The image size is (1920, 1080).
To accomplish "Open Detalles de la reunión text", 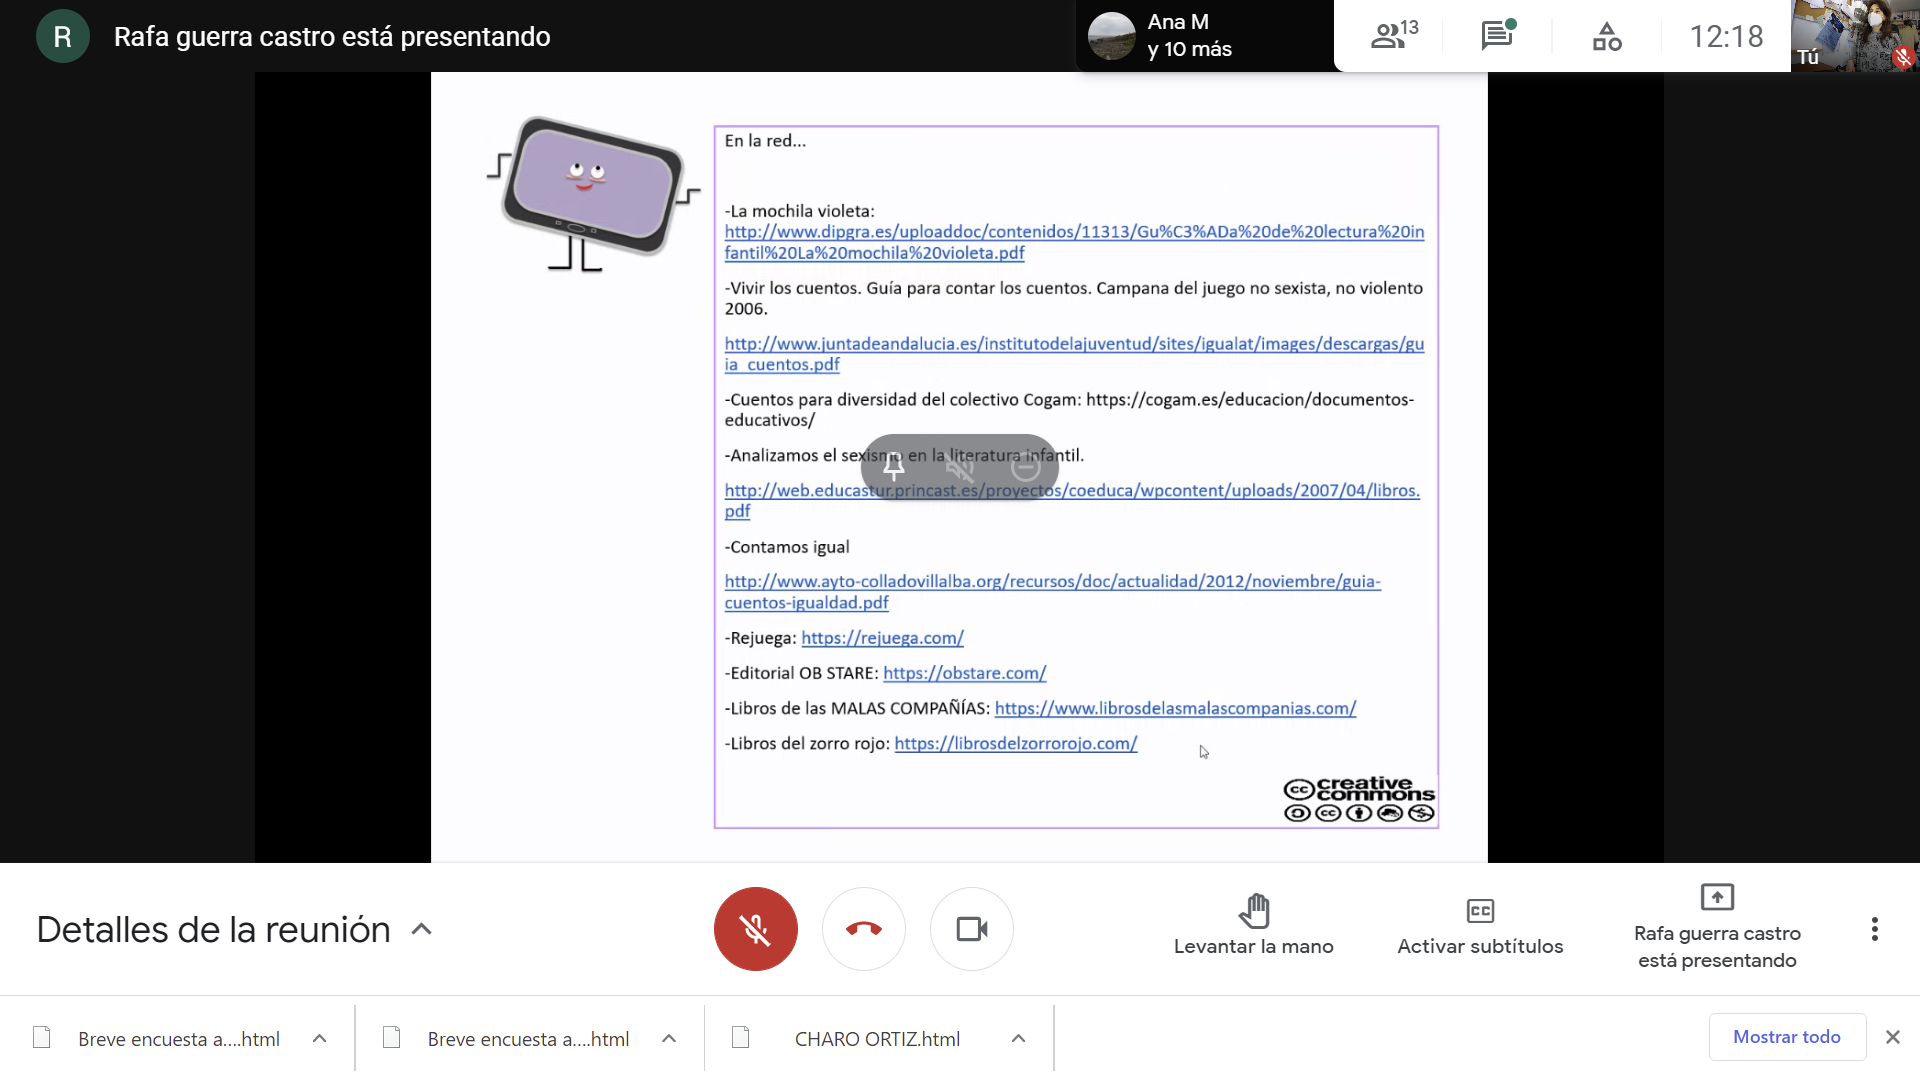I will [213, 929].
